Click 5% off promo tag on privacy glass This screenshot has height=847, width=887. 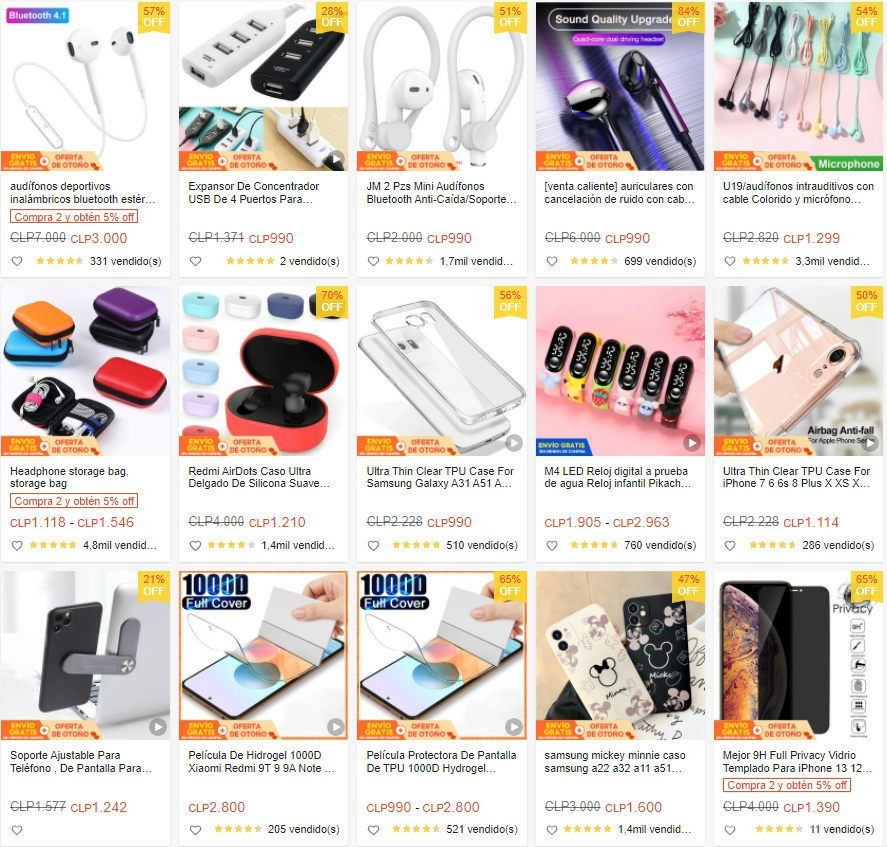point(787,785)
